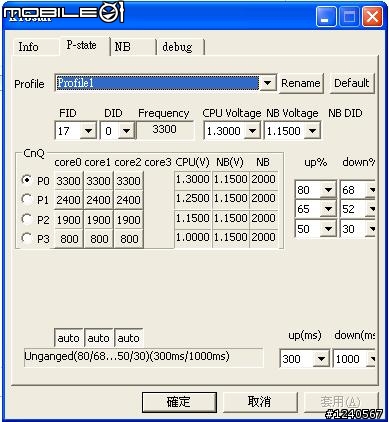Image resolution: width=389 pixels, height=422 pixels.
Task: Click core0 P2 cell 1900
Action: pos(68,219)
